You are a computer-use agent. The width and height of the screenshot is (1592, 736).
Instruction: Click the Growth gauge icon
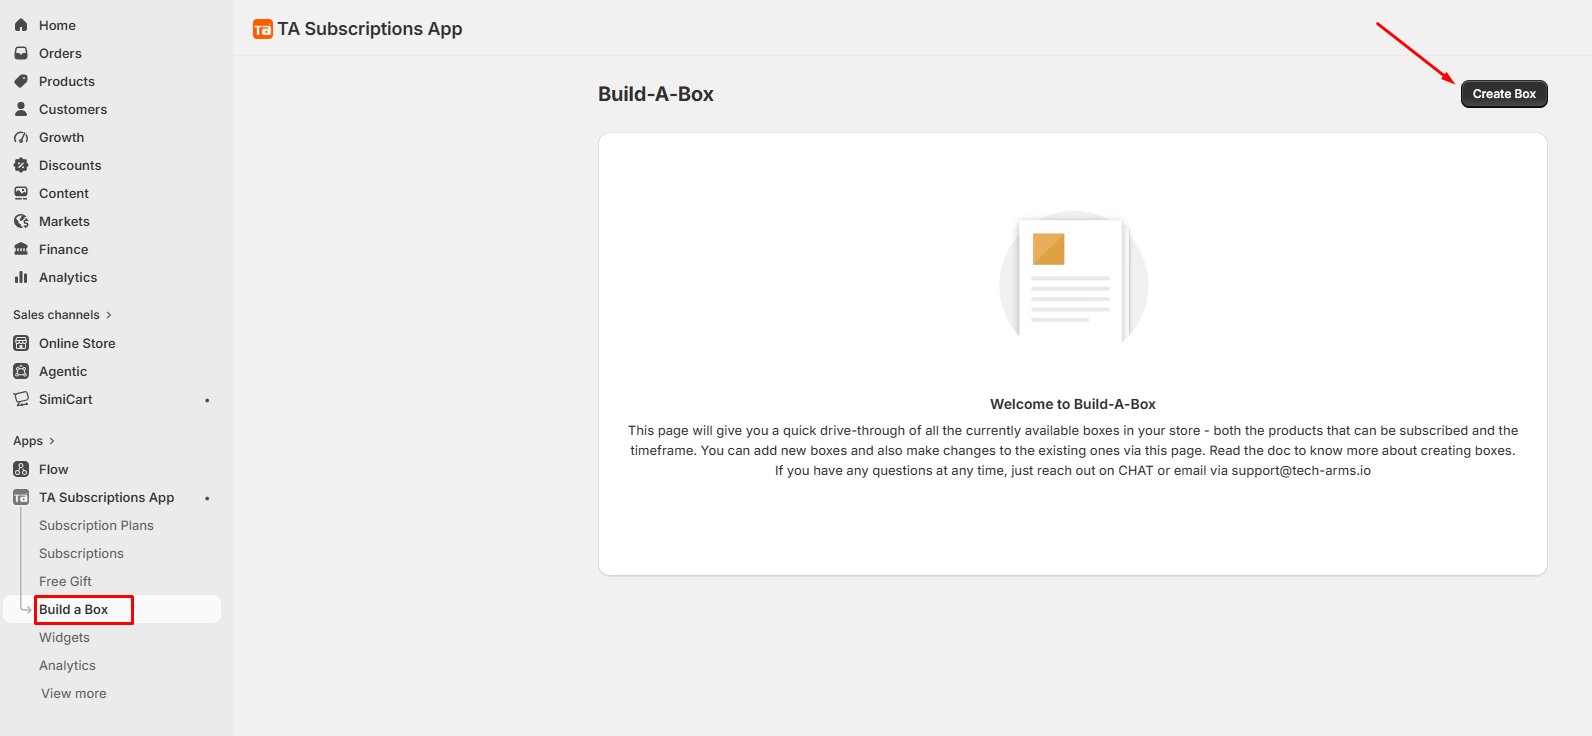(x=21, y=137)
